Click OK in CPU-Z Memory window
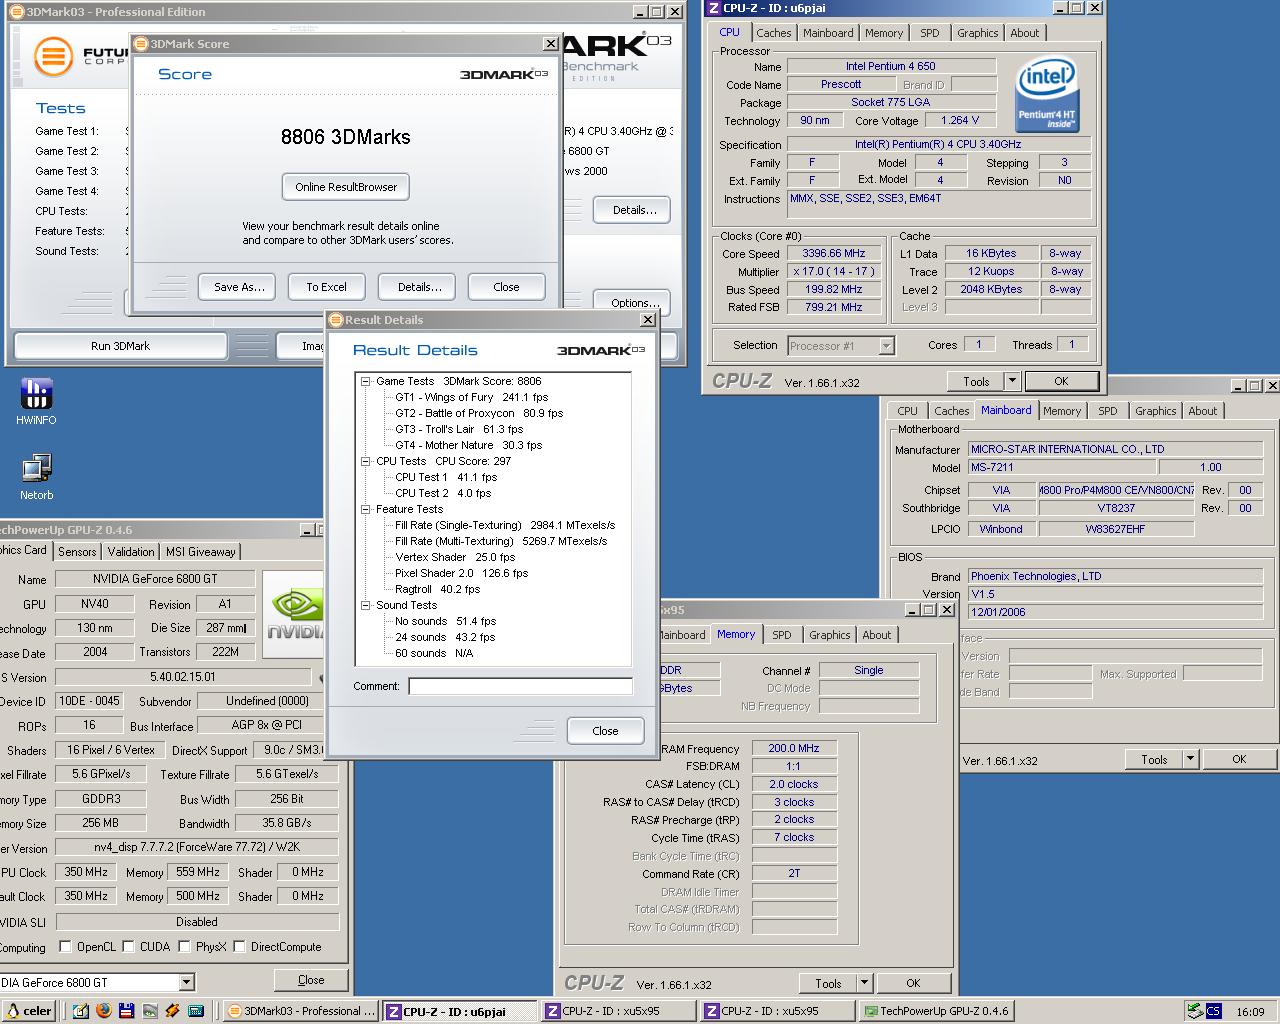 point(913,983)
